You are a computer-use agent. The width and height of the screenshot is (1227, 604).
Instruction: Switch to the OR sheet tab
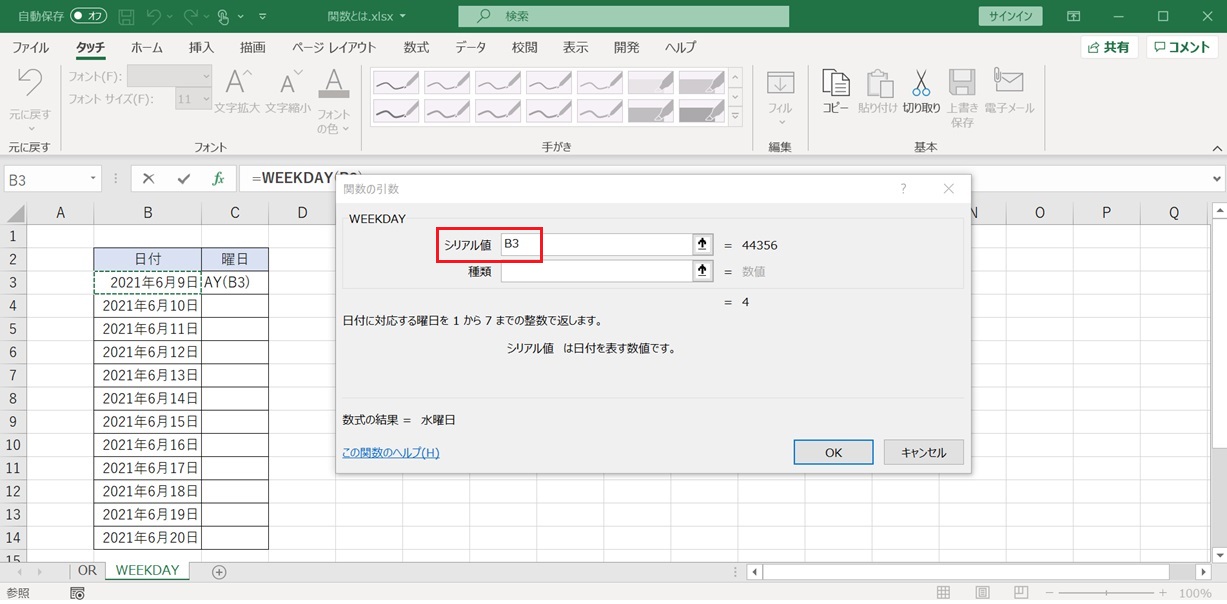point(87,571)
